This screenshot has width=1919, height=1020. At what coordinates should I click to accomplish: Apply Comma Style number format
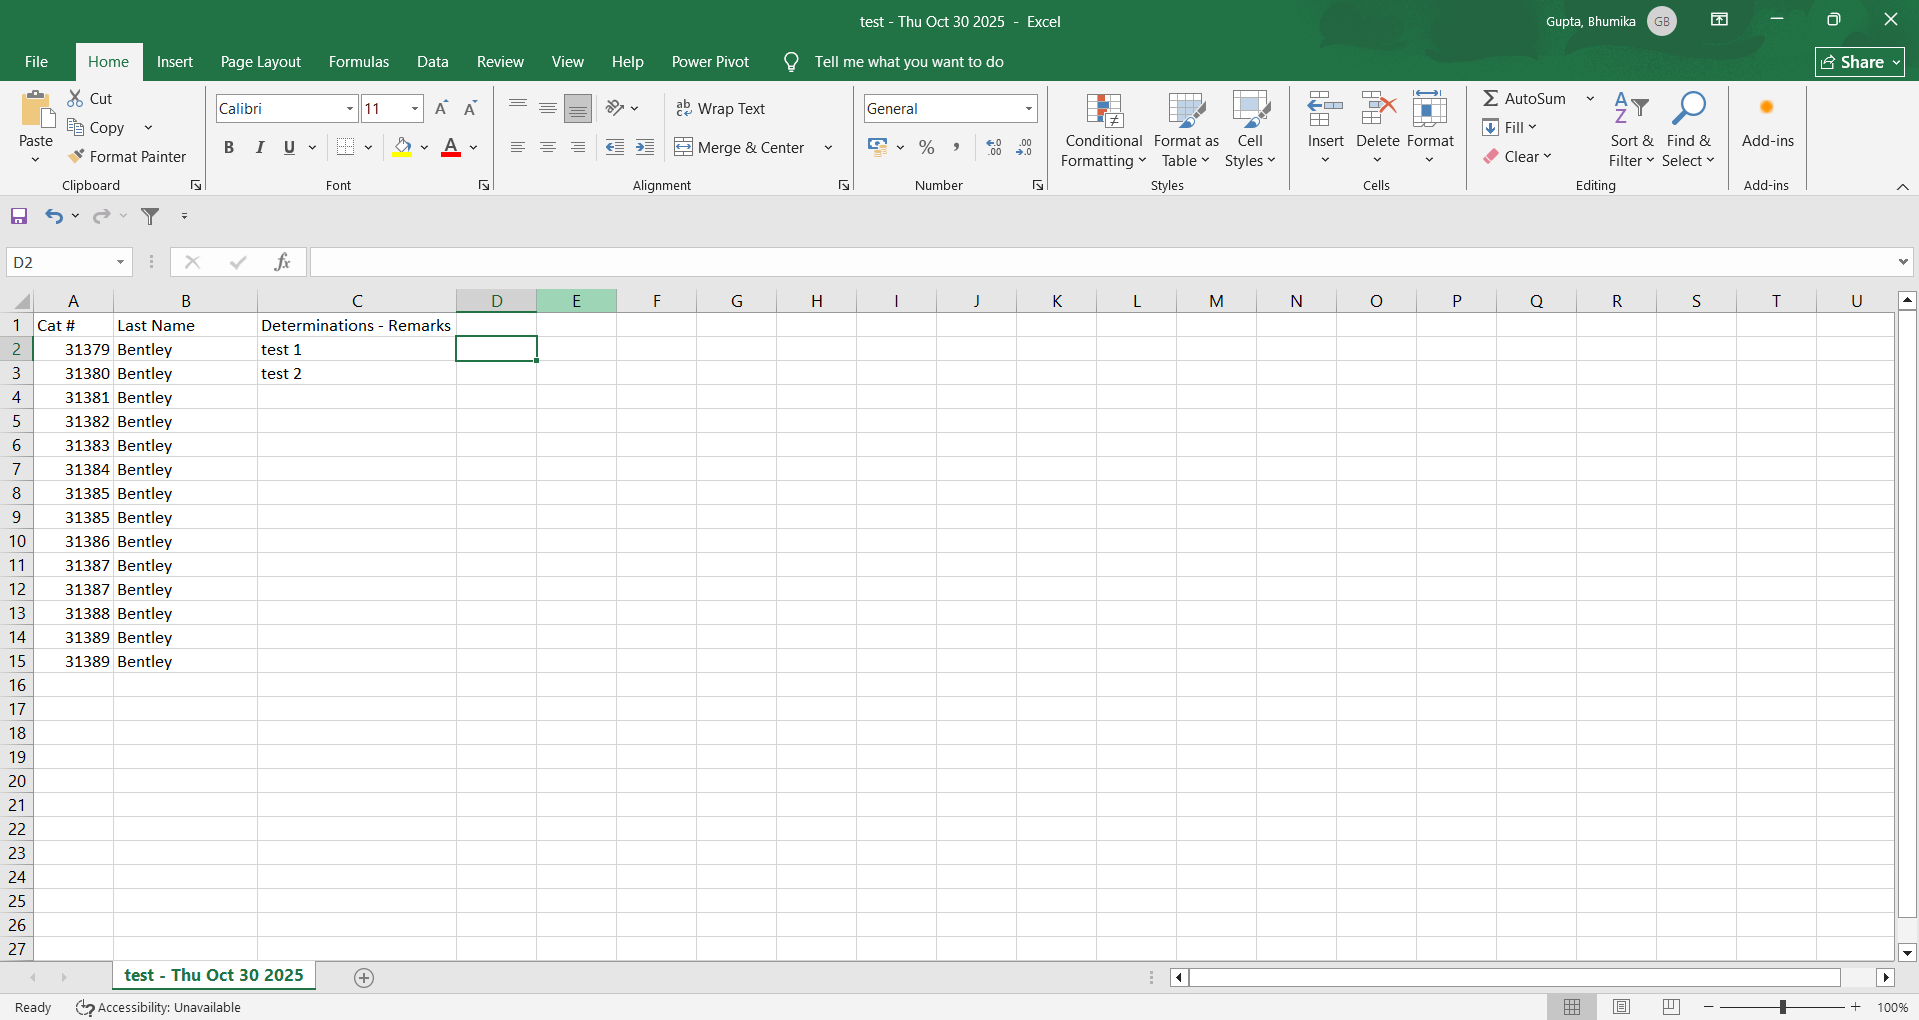pos(957,147)
